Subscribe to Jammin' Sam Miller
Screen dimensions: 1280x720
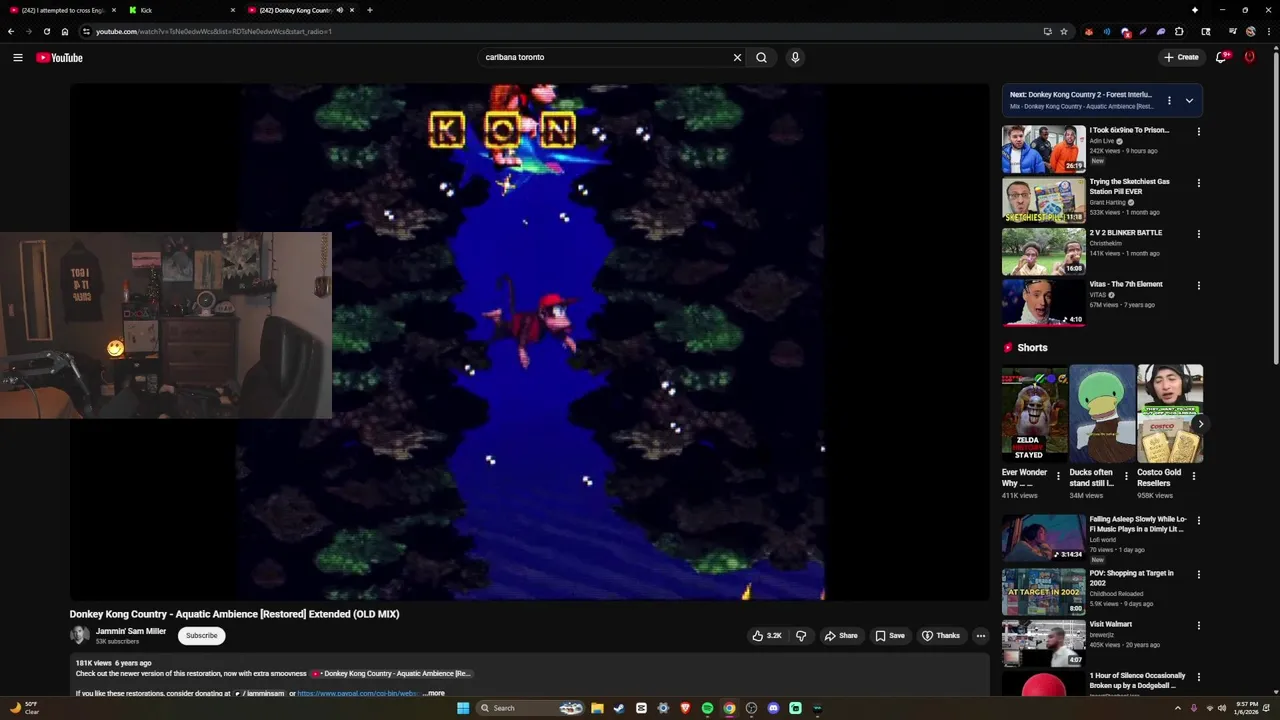[201, 635]
